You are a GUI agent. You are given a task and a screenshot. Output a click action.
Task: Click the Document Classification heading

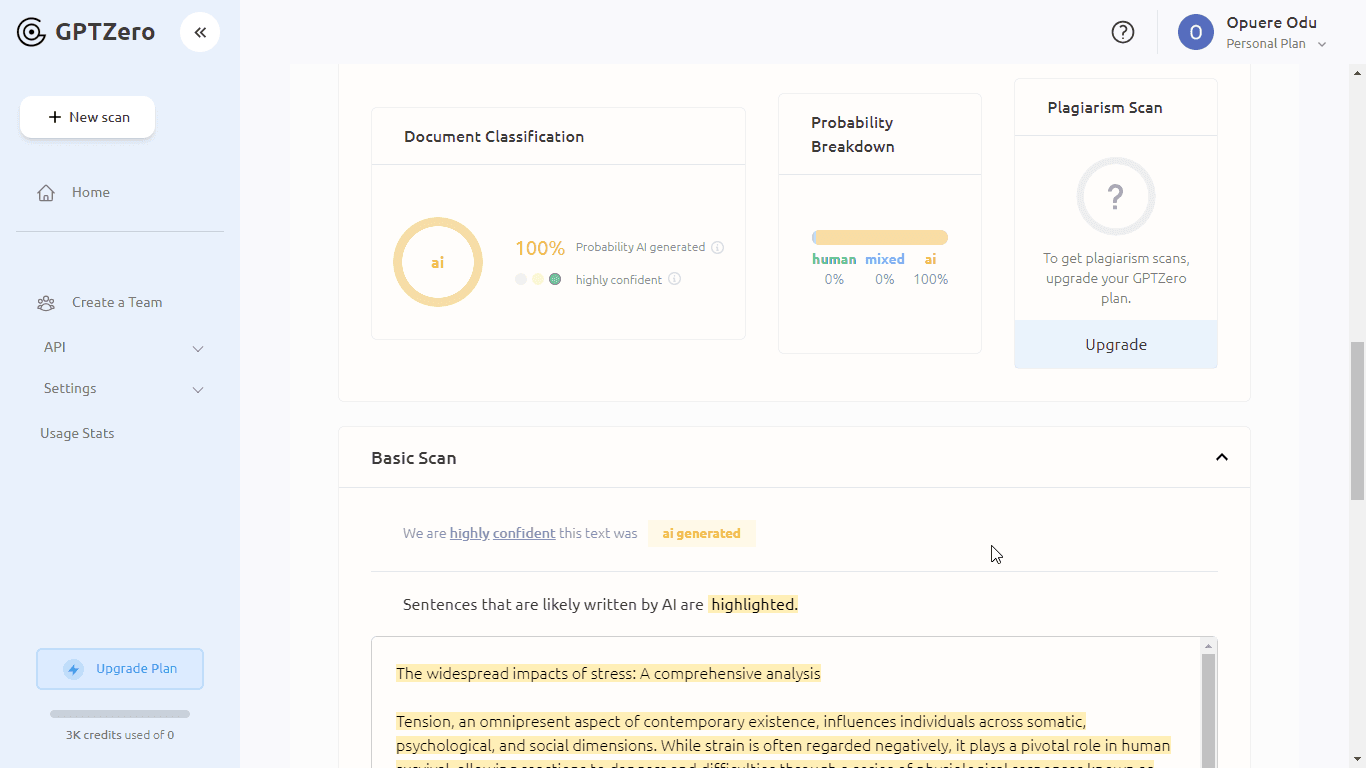[x=494, y=137]
